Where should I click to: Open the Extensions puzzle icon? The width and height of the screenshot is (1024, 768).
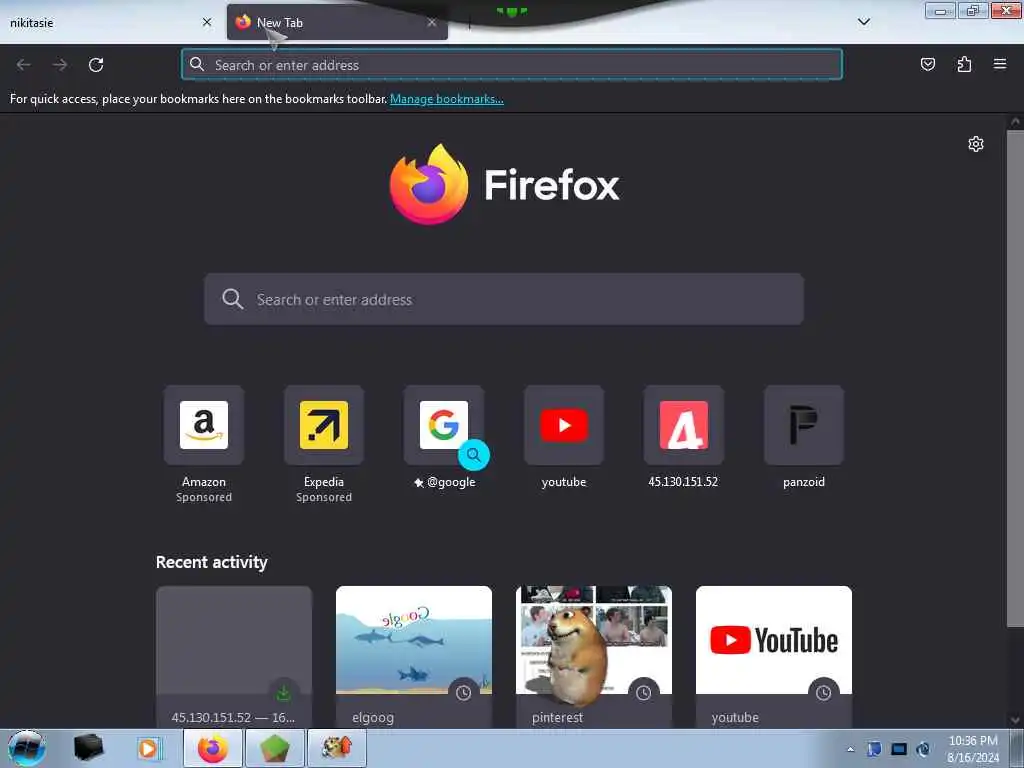point(964,64)
